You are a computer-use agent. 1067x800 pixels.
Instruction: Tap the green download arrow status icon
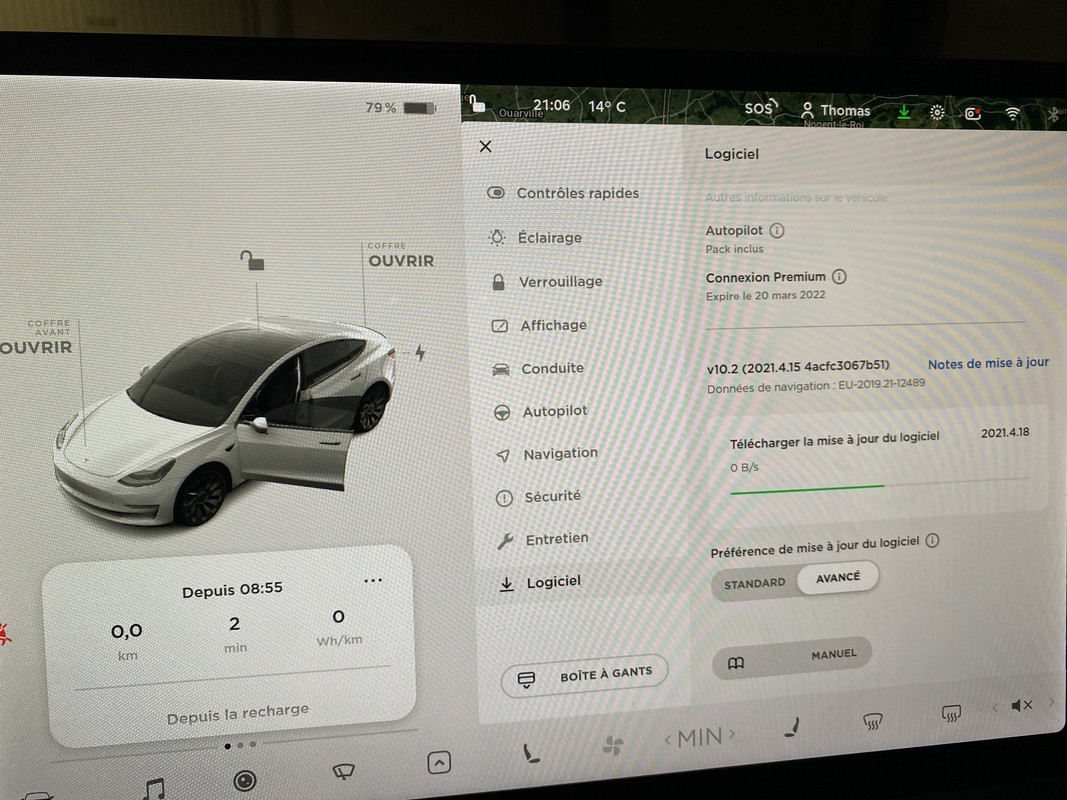coord(904,112)
